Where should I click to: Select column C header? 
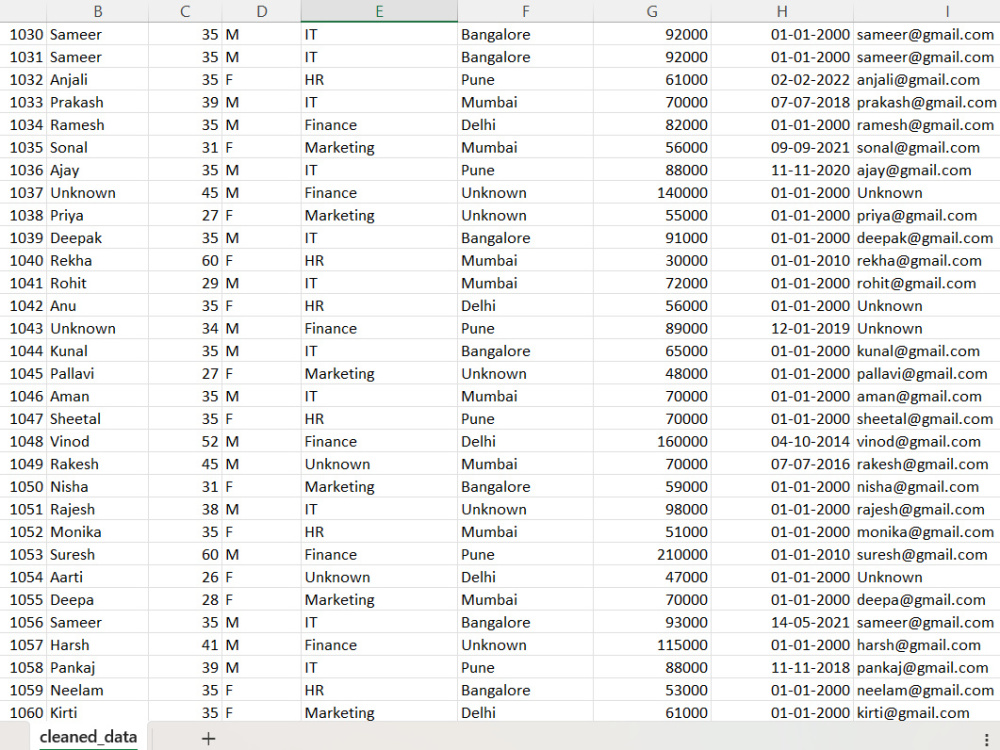[x=185, y=11]
